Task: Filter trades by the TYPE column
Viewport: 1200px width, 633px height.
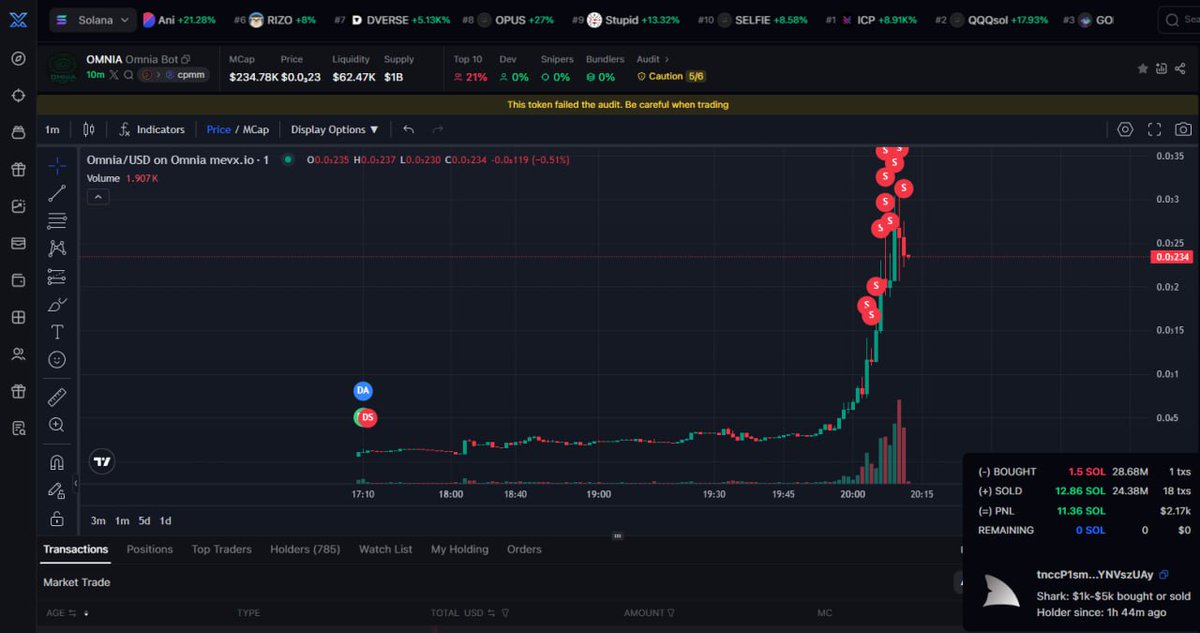Action: pyautogui.click(x=248, y=613)
